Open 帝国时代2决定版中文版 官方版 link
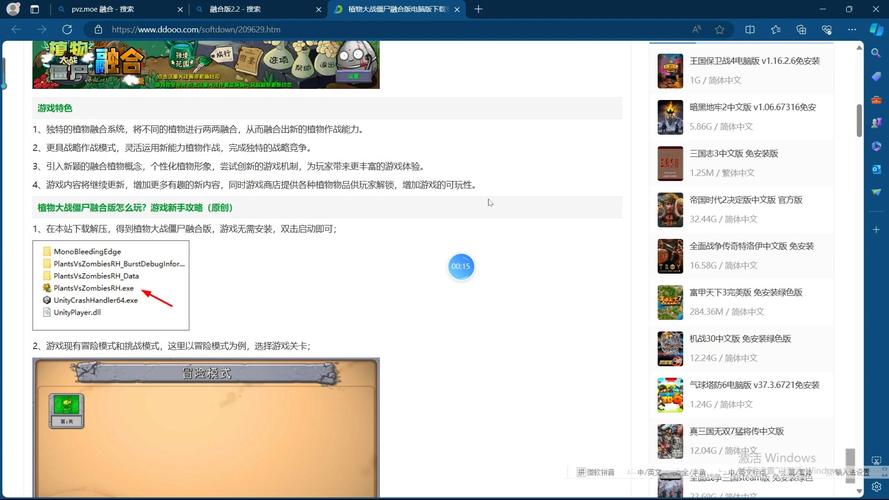 pyautogui.click(x=746, y=200)
